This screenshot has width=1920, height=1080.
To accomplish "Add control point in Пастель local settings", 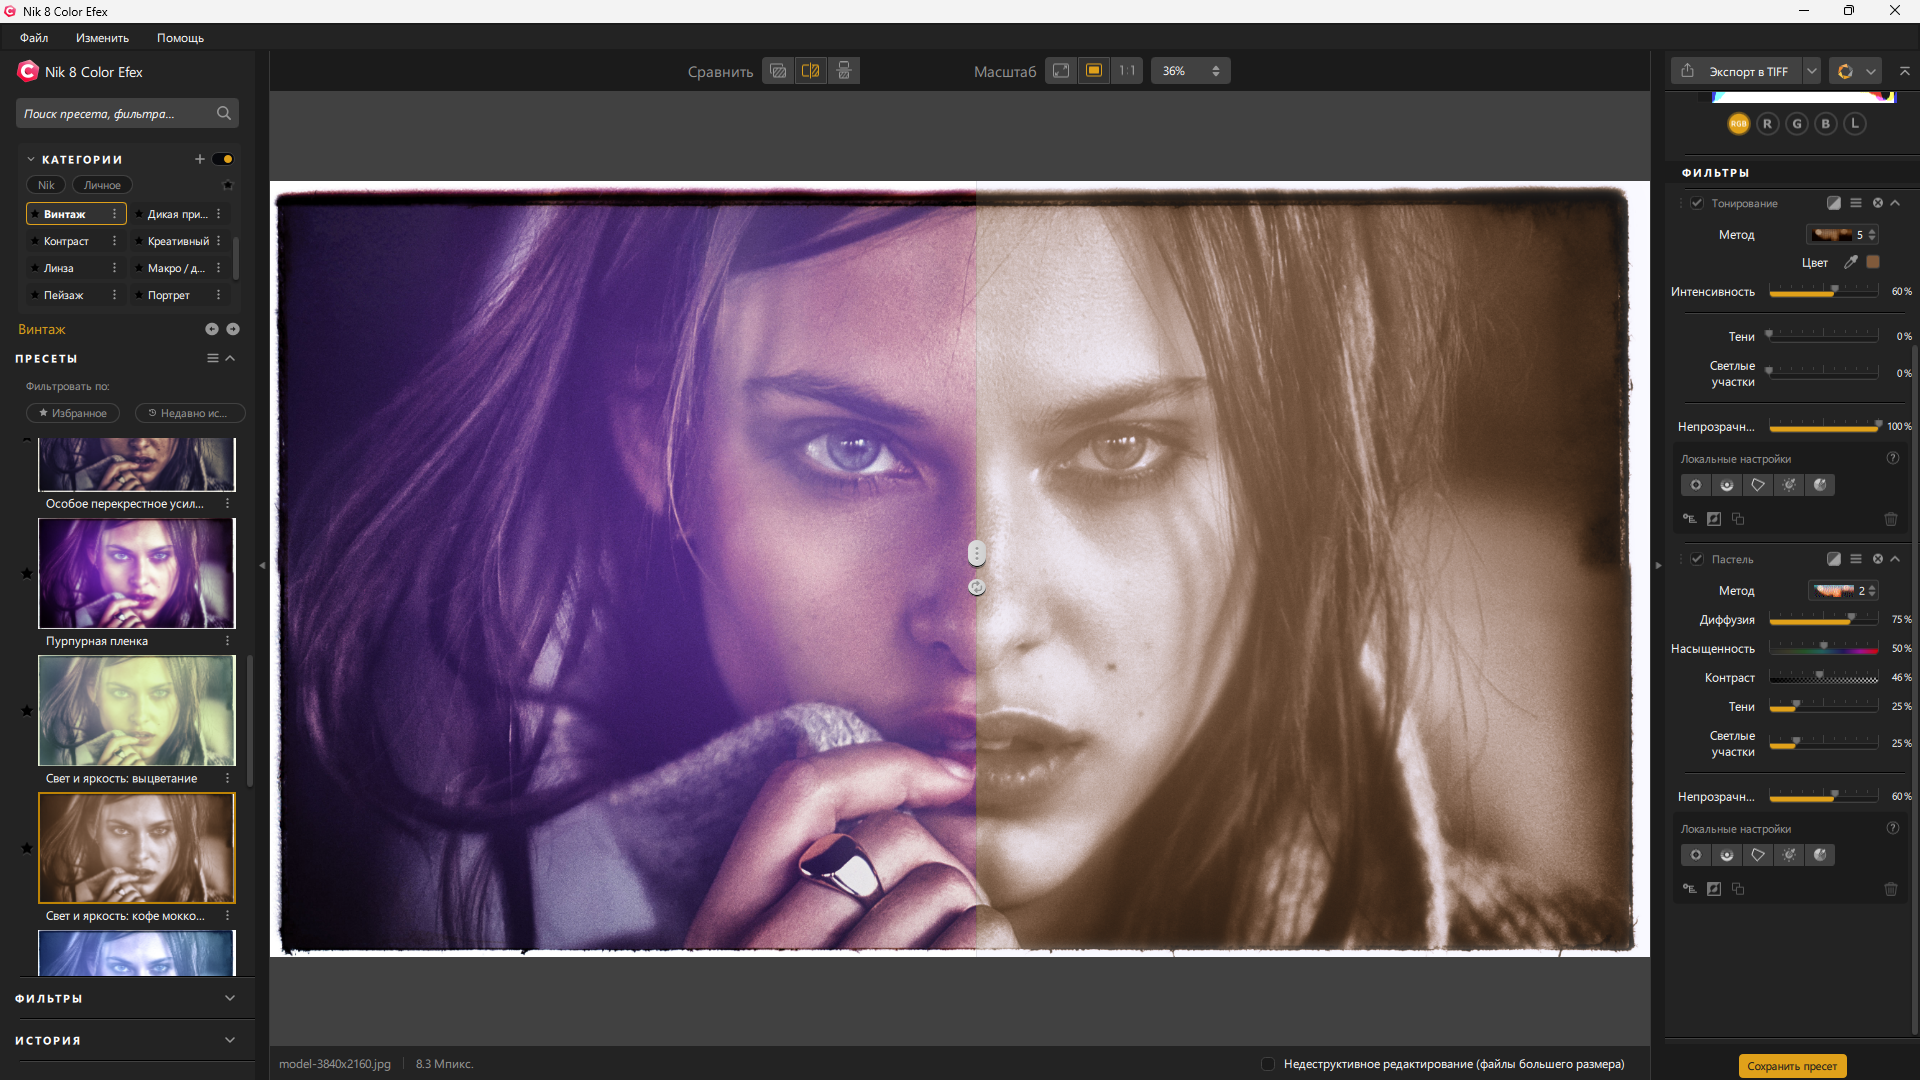I will click(1696, 855).
